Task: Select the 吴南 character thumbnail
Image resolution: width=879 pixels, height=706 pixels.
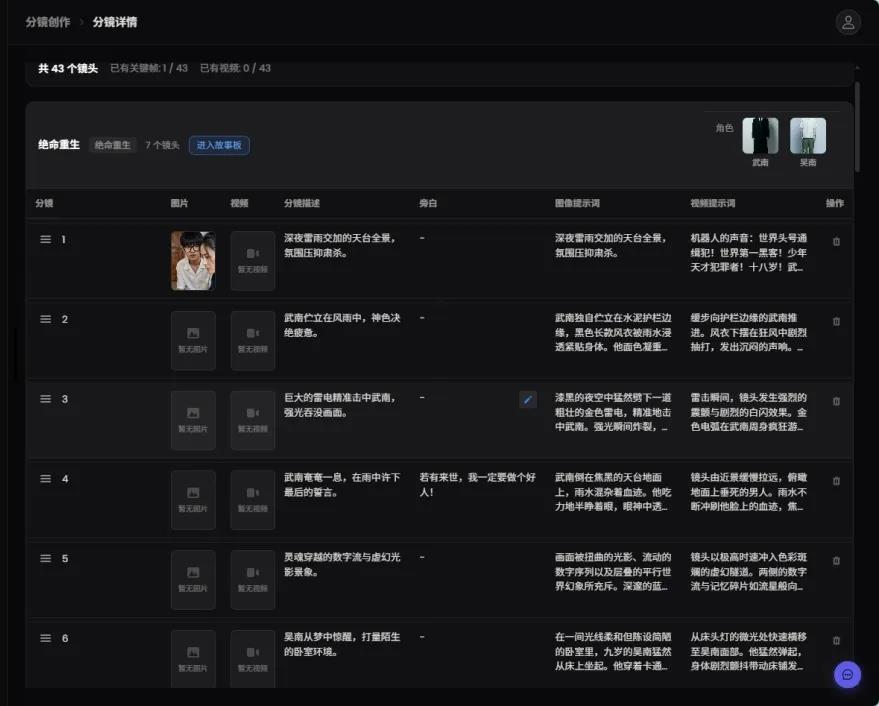Action: point(807,136)
